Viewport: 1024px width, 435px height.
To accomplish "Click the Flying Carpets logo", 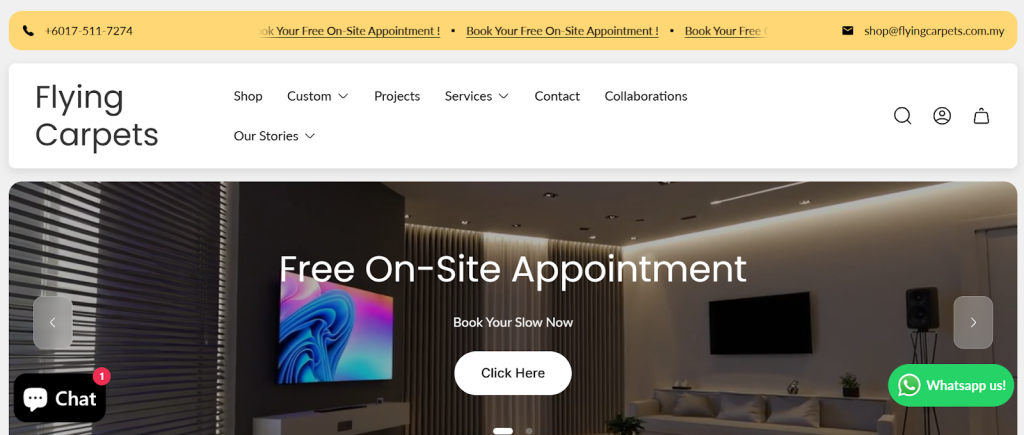I will coord(97,116).
